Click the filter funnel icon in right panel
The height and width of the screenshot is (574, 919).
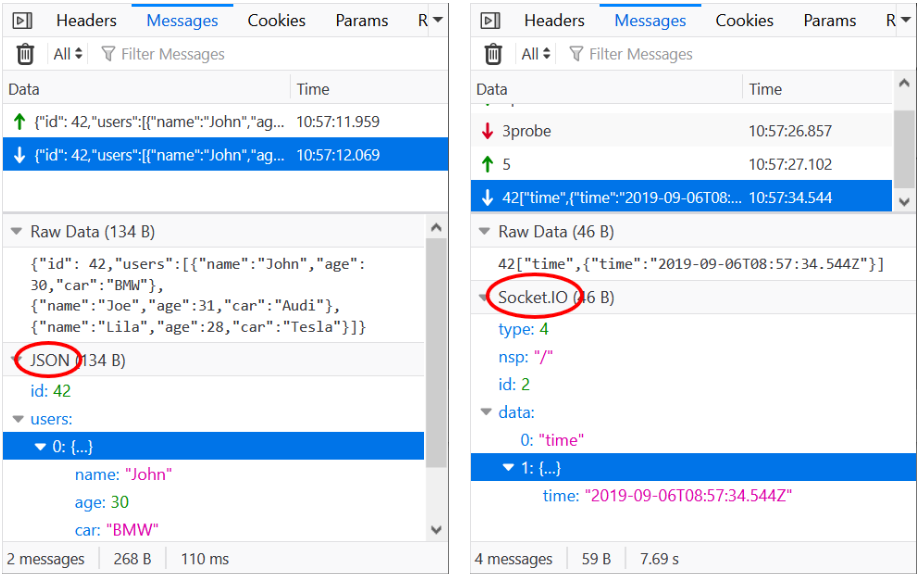click(576, 54)
